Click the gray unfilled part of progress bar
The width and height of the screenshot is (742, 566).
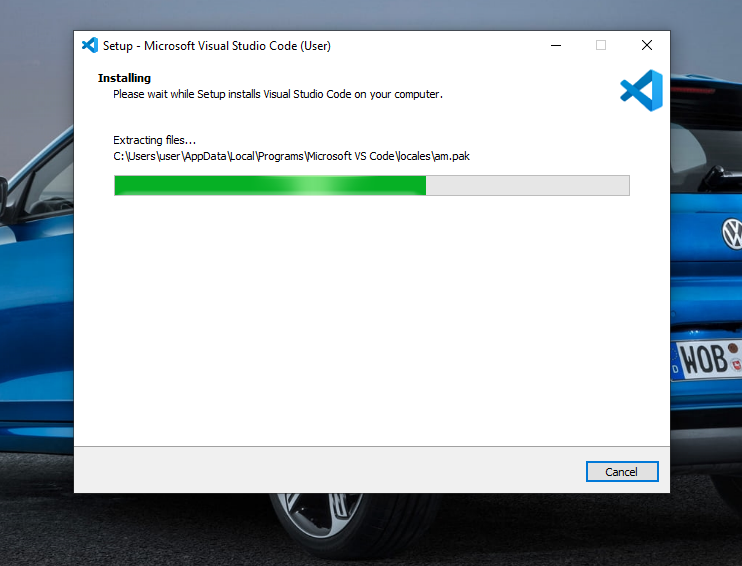click(x=527, y=185)
